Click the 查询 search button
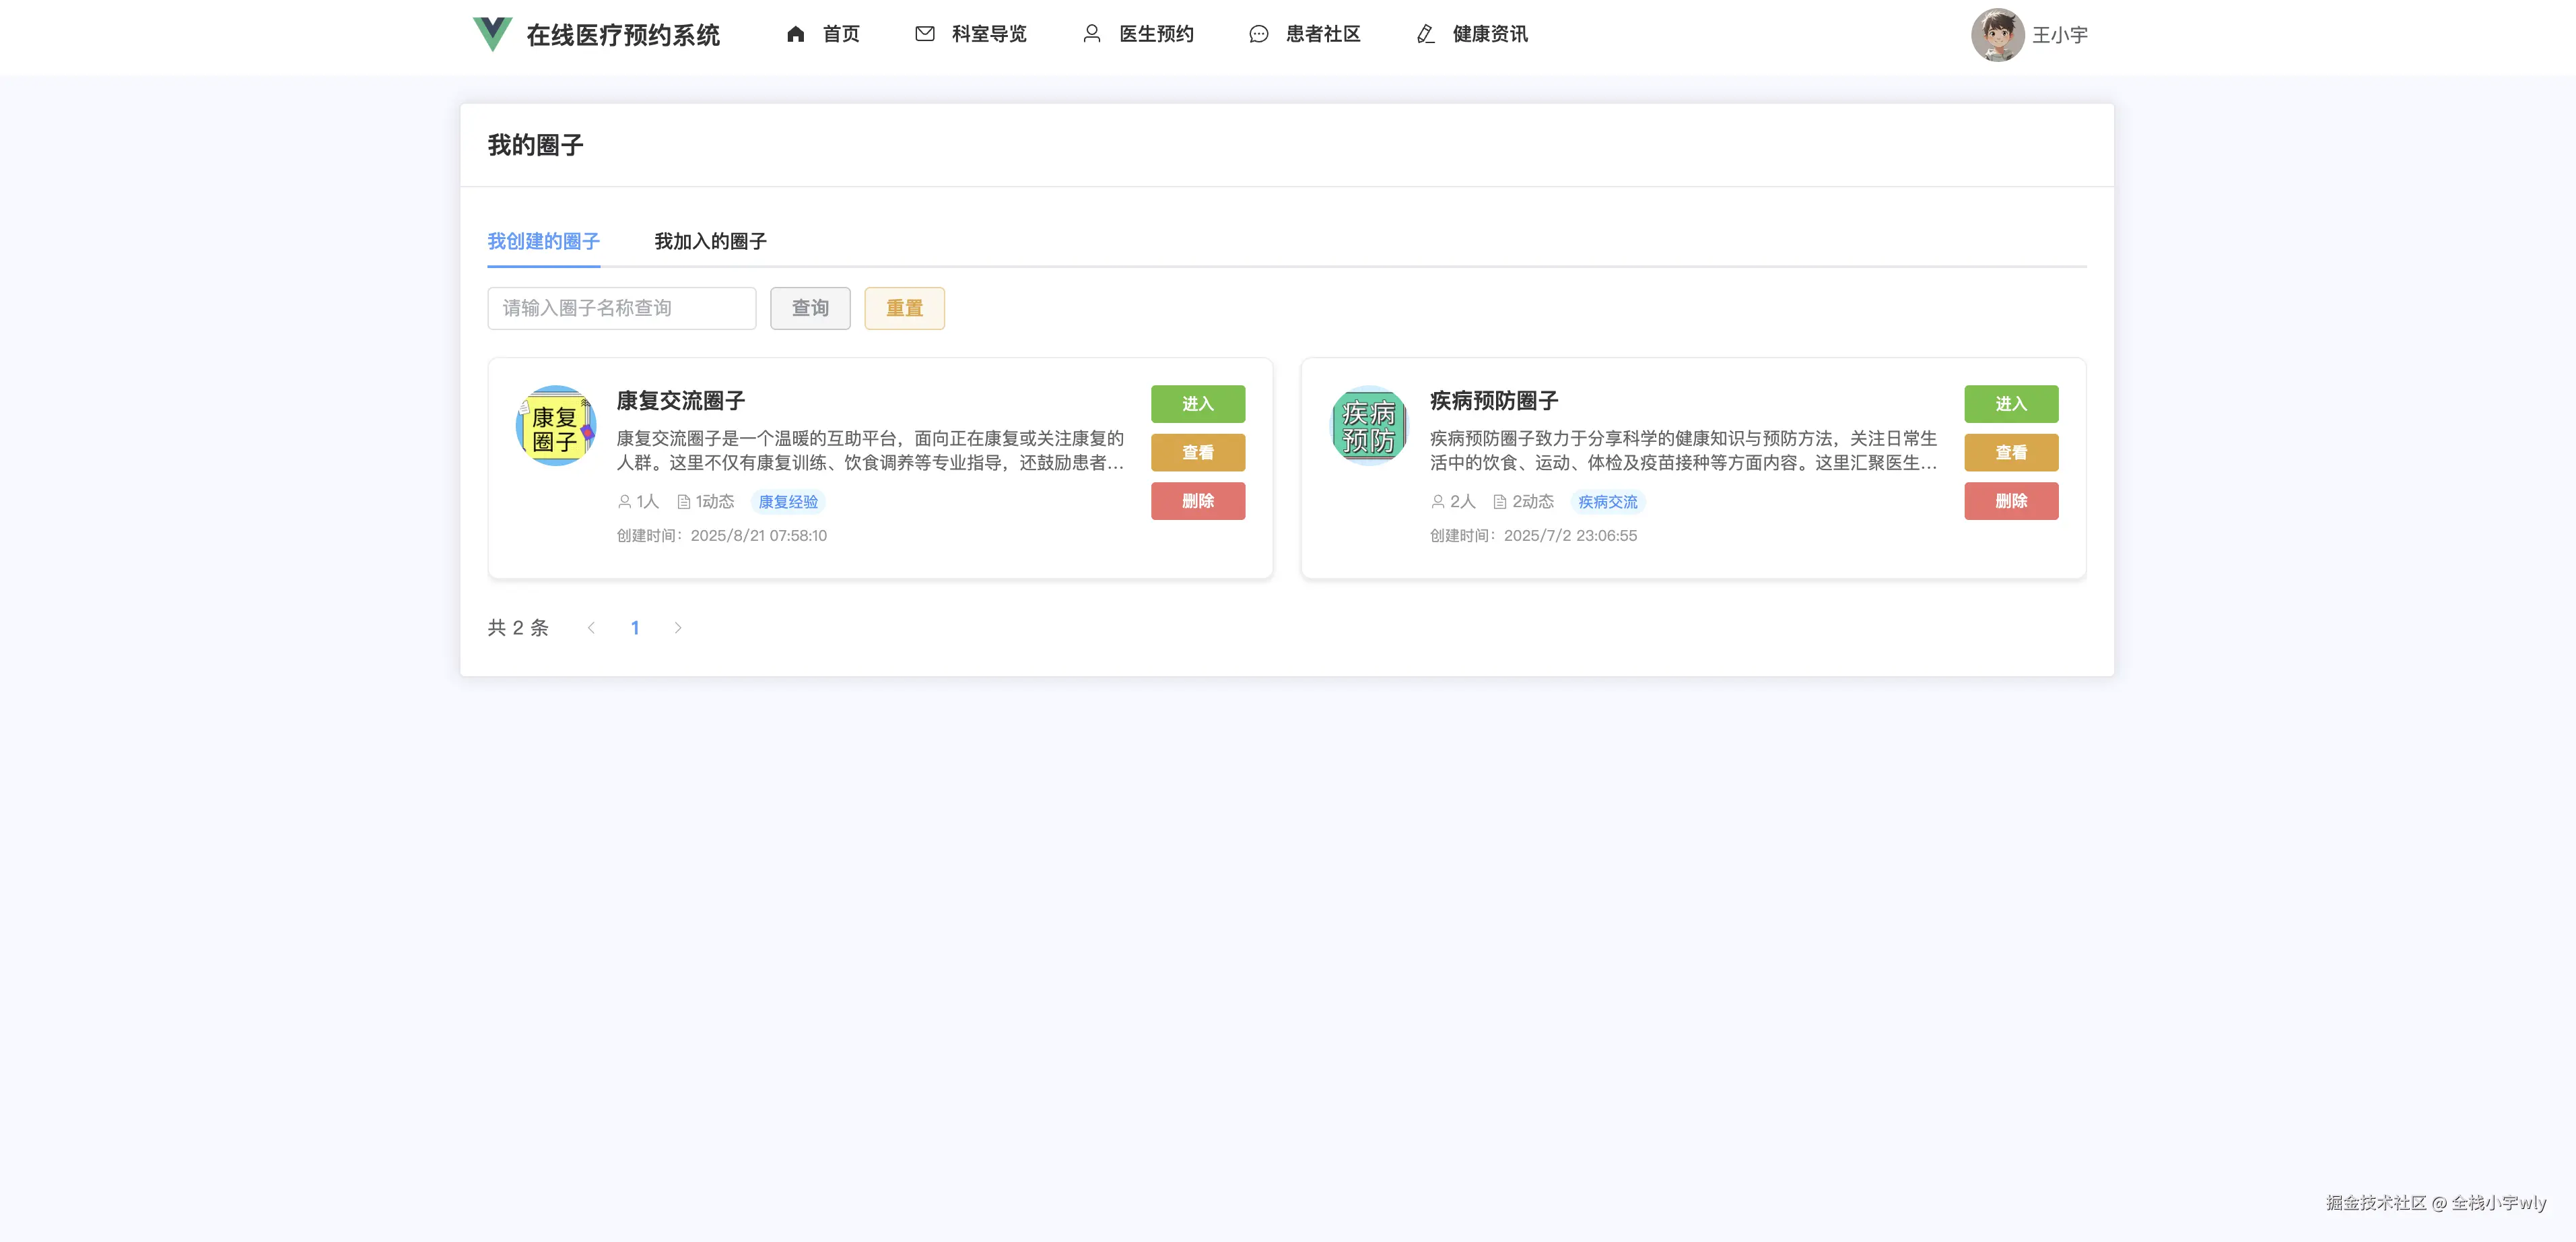The height and width of the screenshot is (1242, 2576). (x=810, y=308)
